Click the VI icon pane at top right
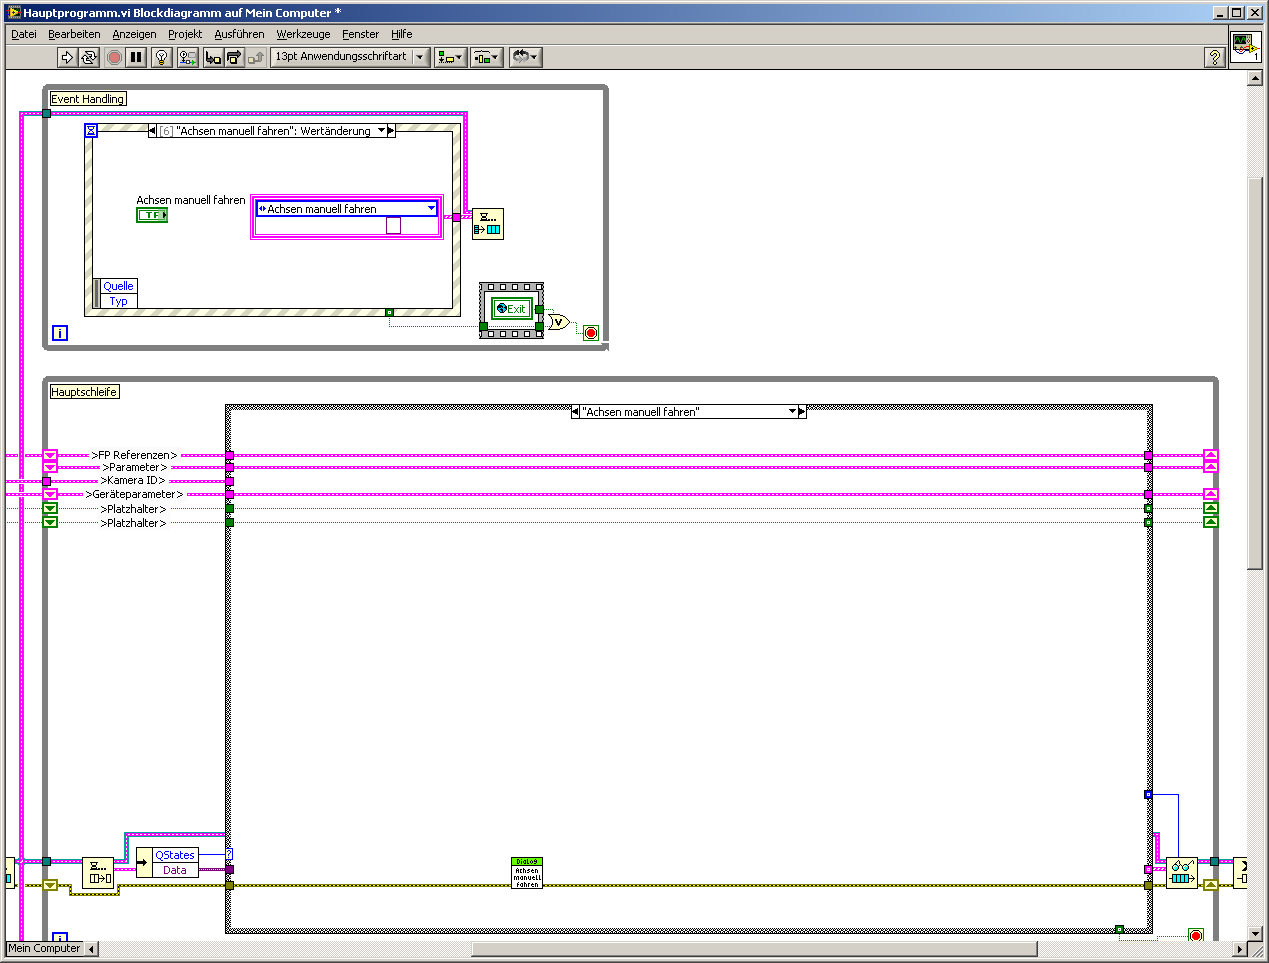 [x=1245, y=47]
